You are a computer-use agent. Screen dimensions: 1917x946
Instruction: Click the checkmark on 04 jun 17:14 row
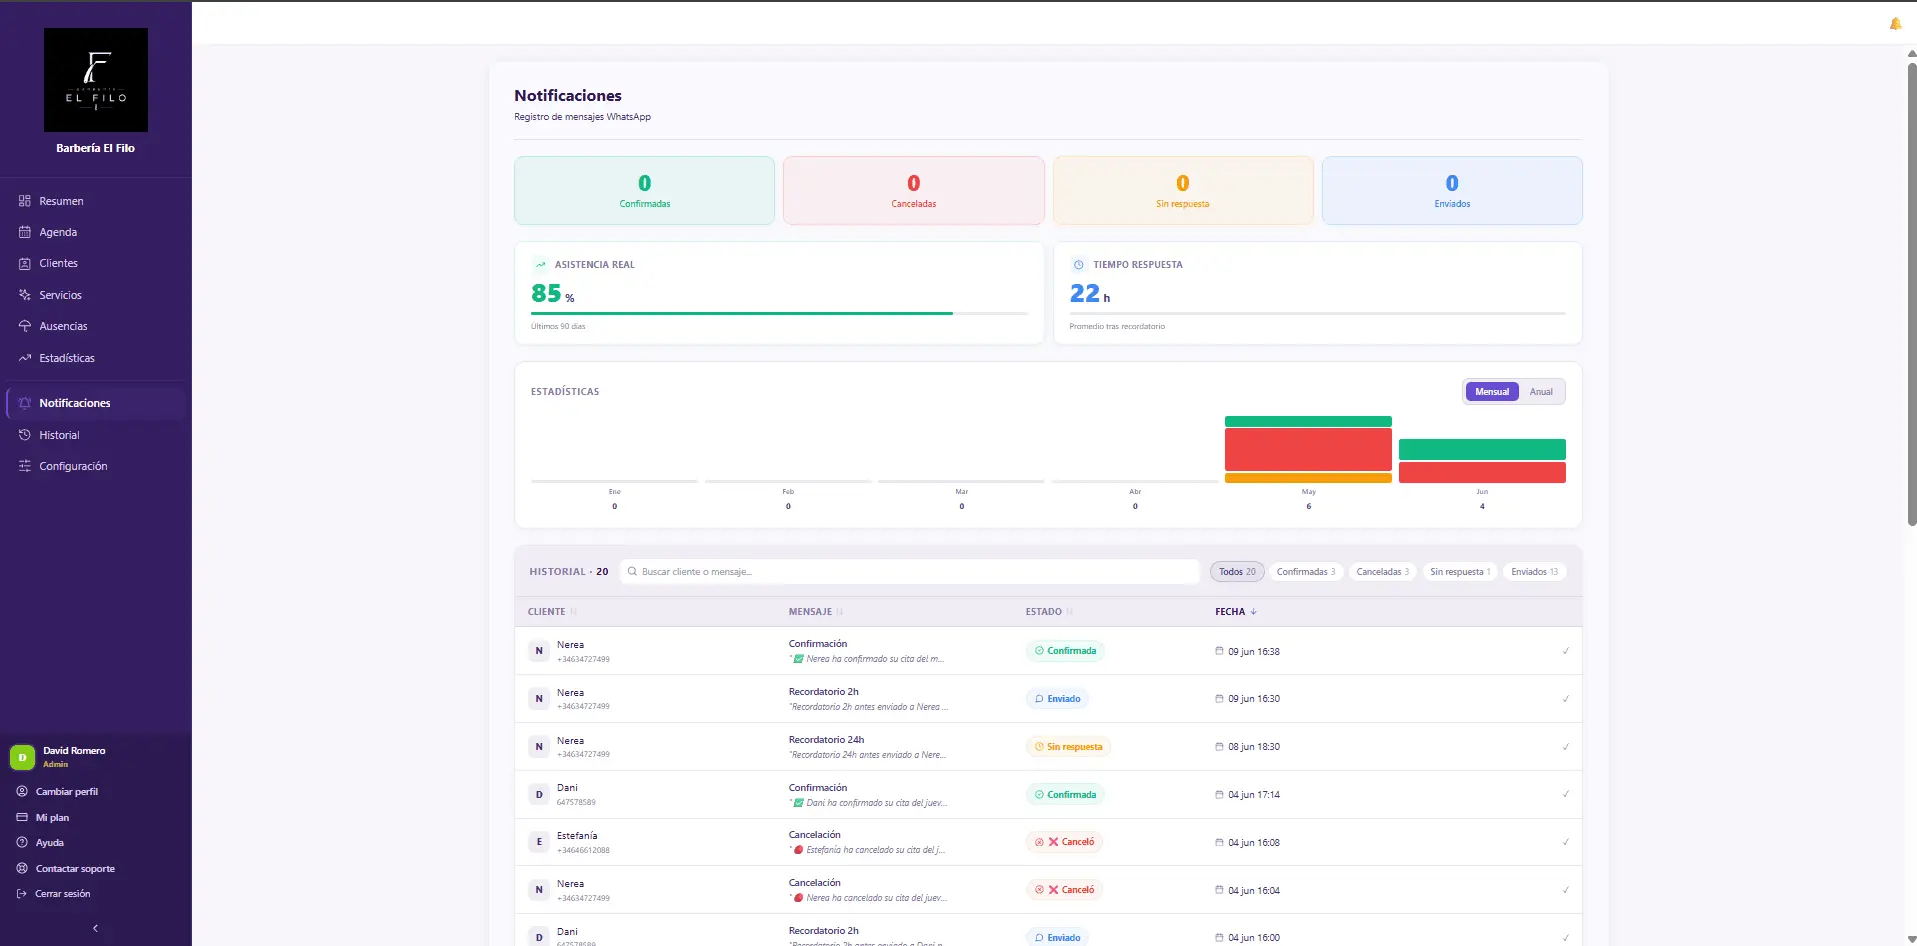[x=1566, y=795]
